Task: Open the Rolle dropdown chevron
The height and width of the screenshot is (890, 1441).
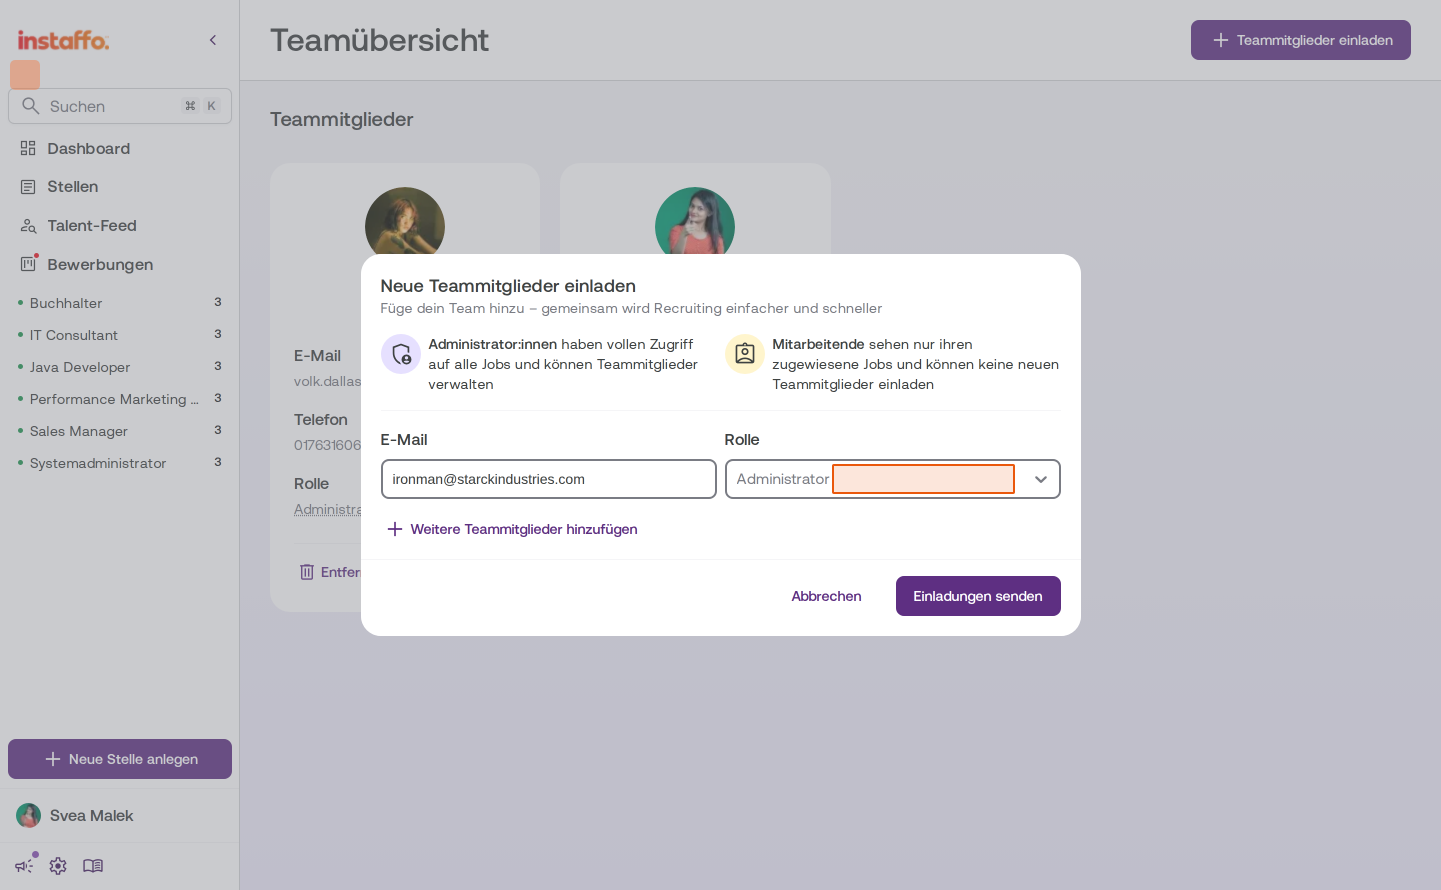Action: click(x=1041, y=480)
